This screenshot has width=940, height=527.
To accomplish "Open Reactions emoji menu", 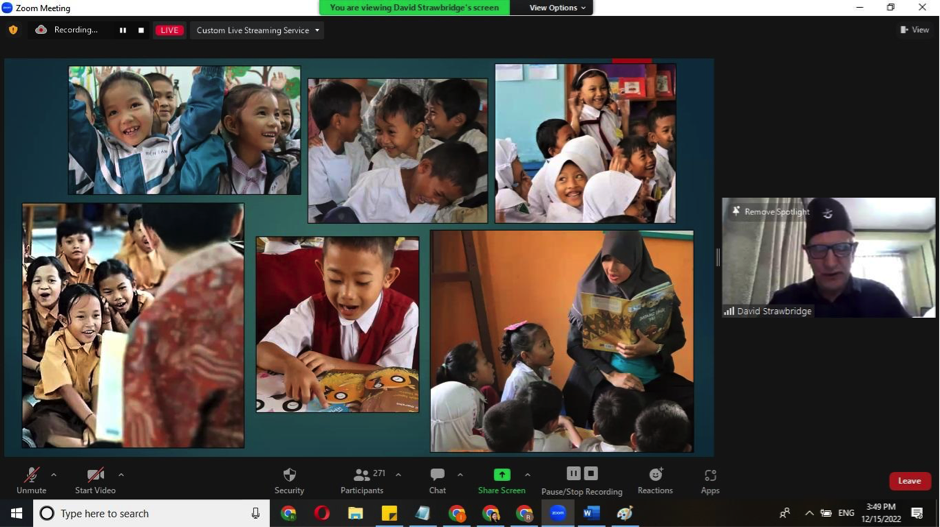I will [655, 481].
